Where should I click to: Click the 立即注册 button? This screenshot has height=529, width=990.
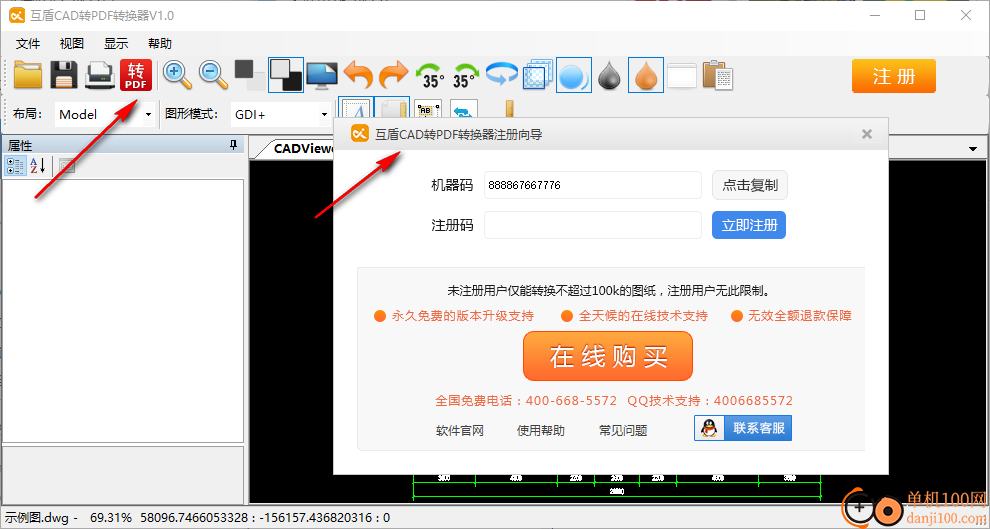[749, 225]
